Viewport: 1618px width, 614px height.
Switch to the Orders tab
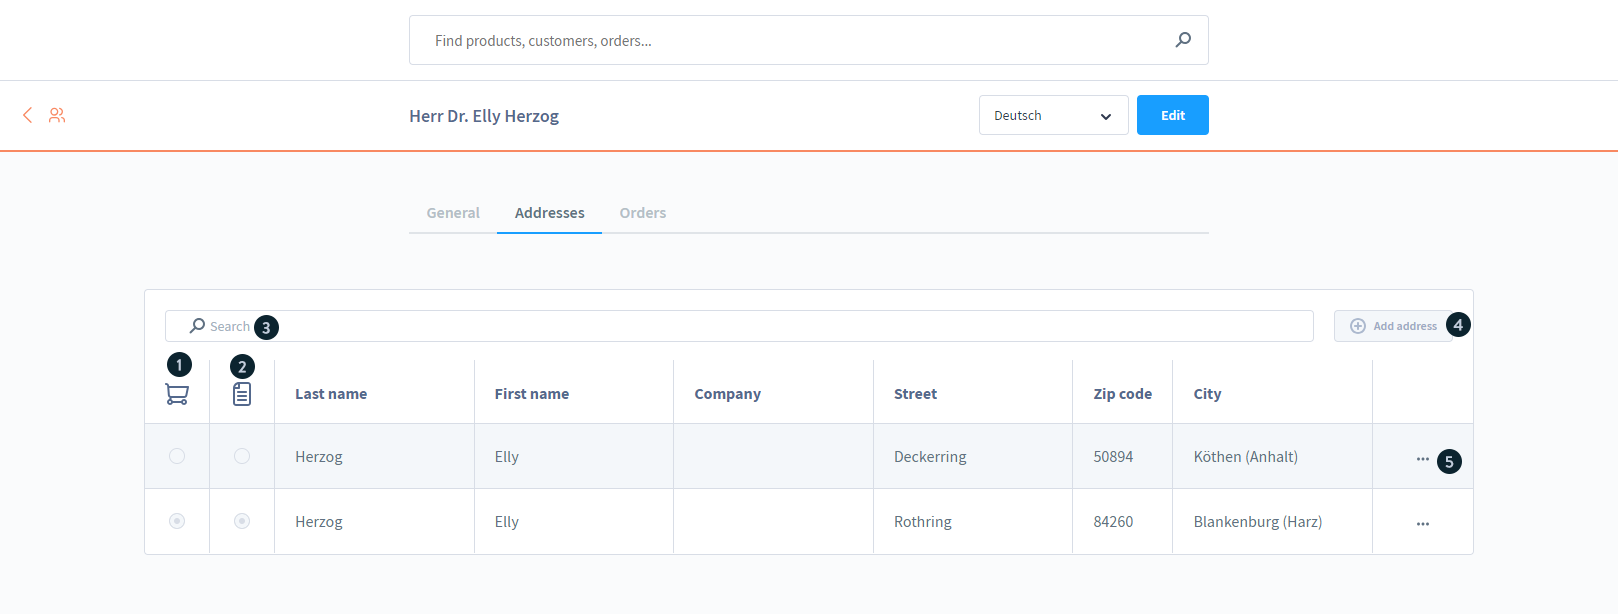[x=642, y=213]
